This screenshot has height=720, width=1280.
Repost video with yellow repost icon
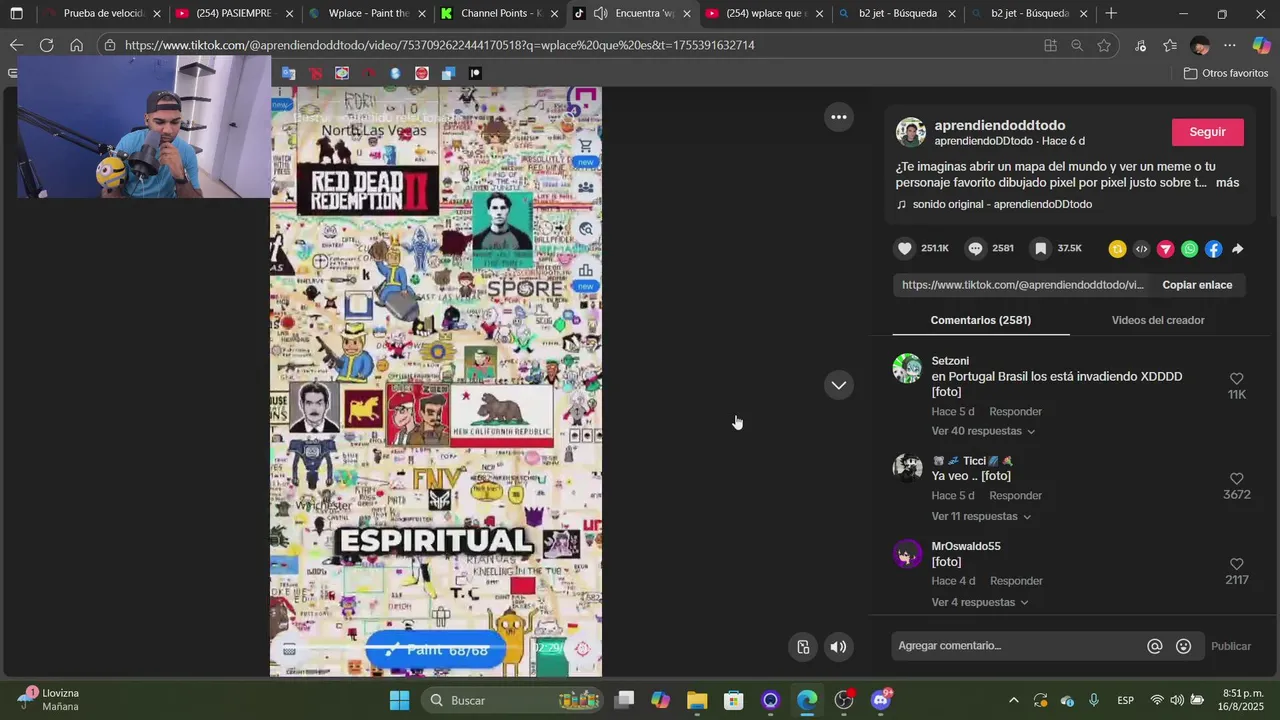coord(1117,249)
